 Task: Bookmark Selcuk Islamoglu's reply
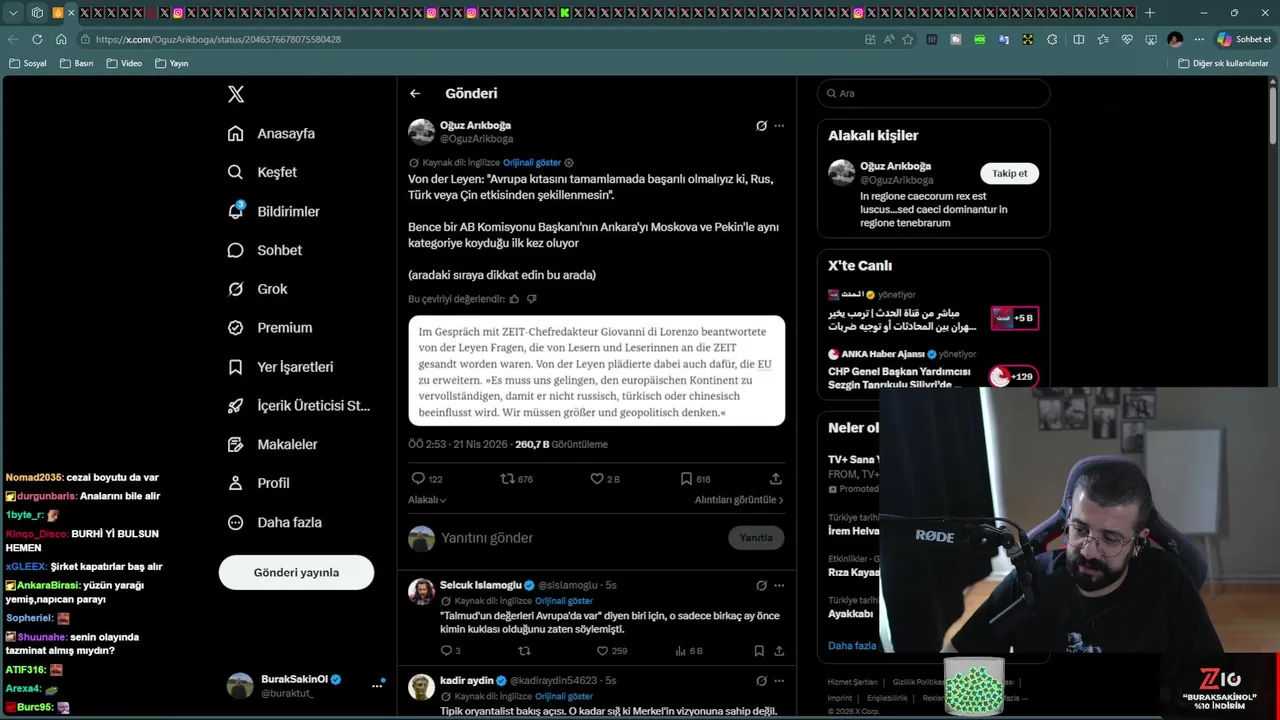pos(759,651)
